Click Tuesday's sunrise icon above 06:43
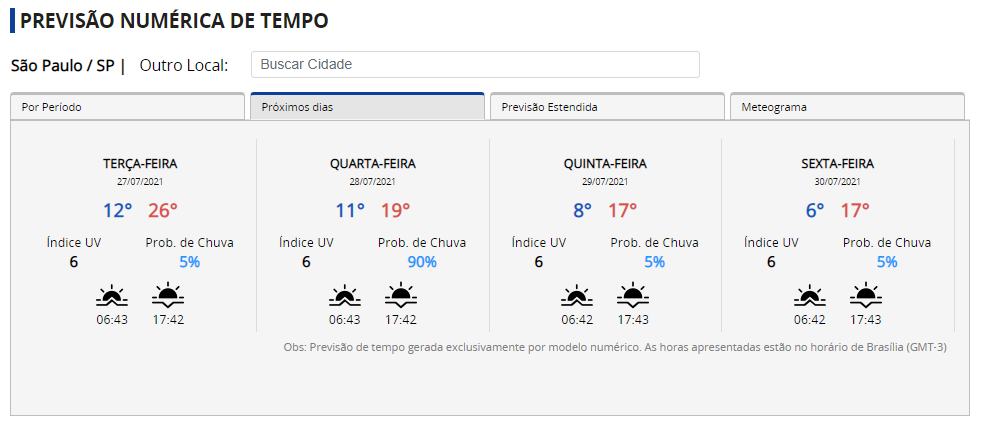The width and height of the screenshot is (988, 427). tap(112, 296)
